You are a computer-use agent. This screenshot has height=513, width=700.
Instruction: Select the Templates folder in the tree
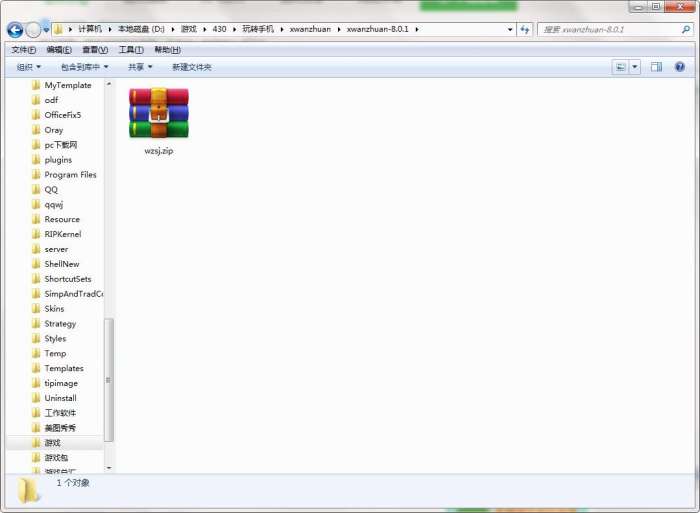point(58,368)
